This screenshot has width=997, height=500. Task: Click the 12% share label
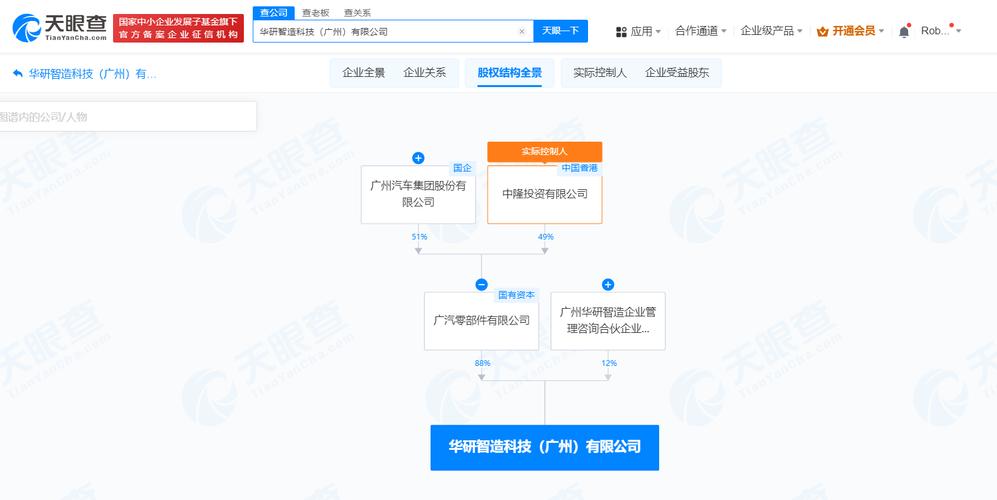pyautogui.click(x=609, y=363)
